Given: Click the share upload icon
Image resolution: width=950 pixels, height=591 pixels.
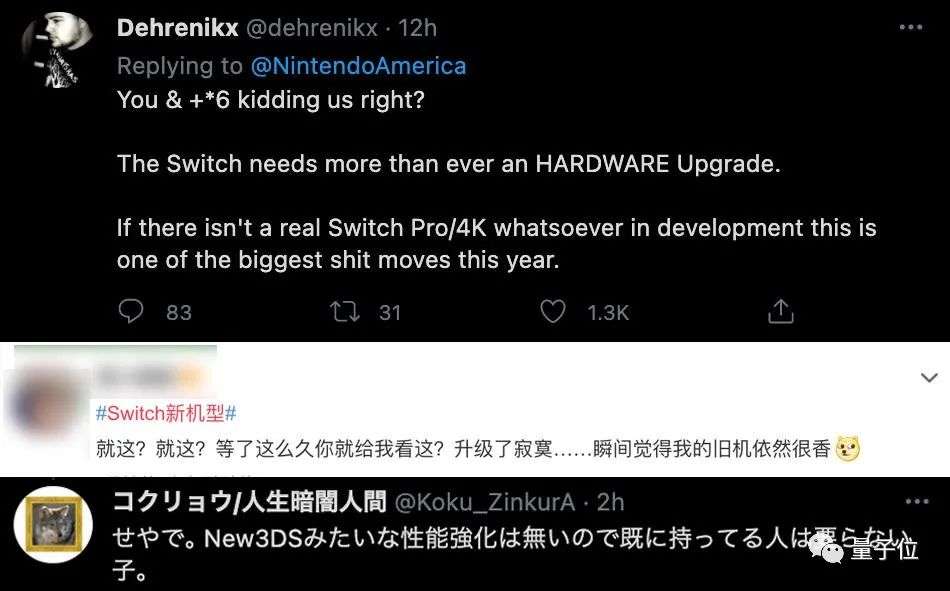Looking at the screenshot, I should (x=781, y=311).
